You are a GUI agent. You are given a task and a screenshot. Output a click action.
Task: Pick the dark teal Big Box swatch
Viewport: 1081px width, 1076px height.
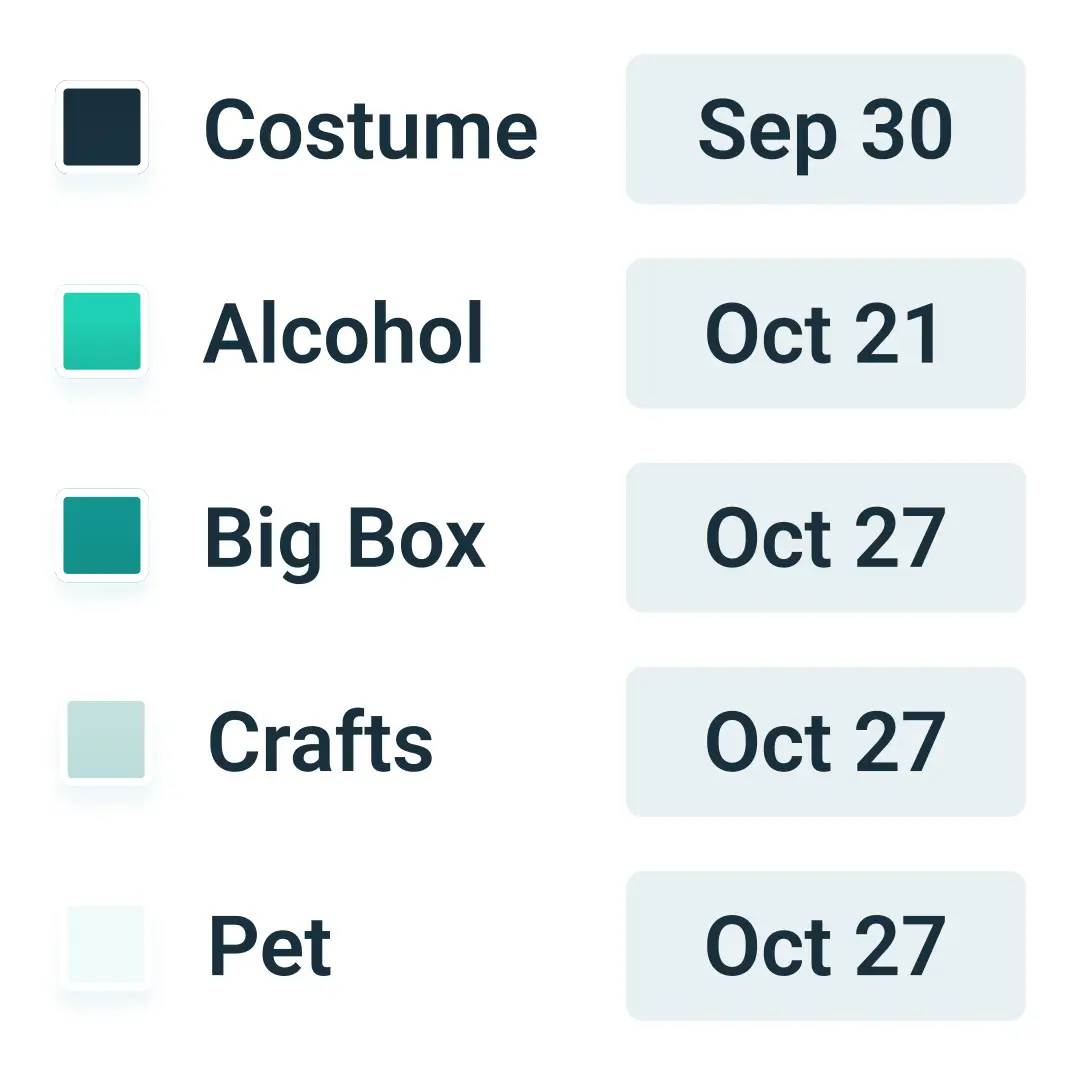[102, 535]
